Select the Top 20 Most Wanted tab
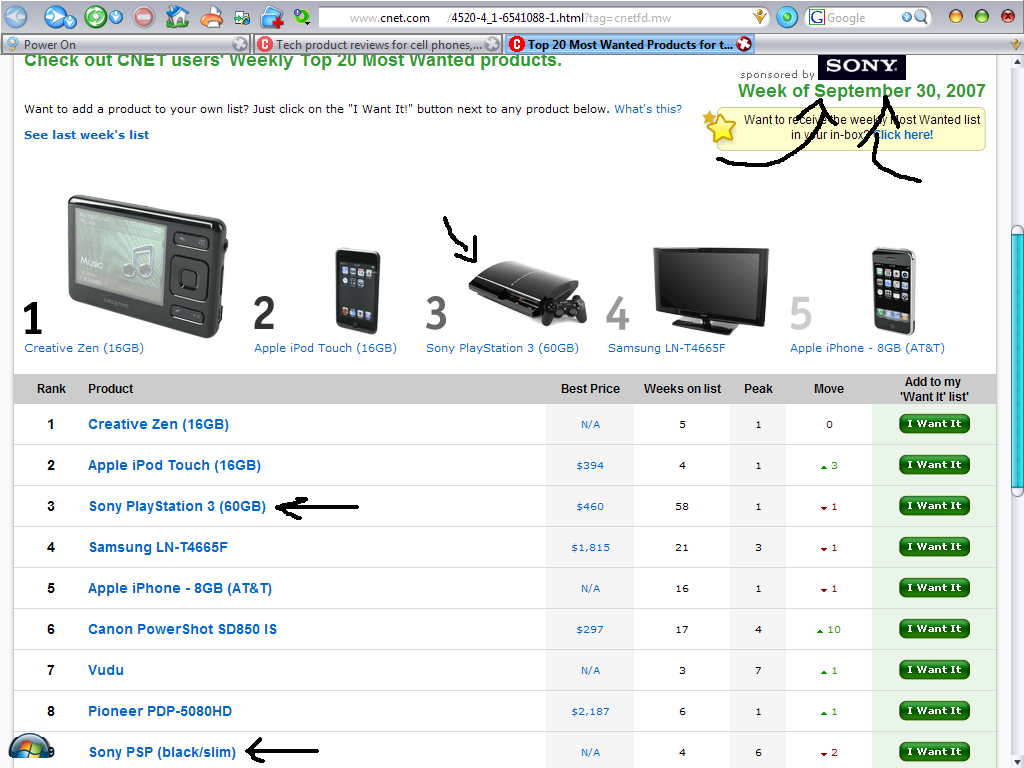 pyautogui.click(x=629, y=44)
